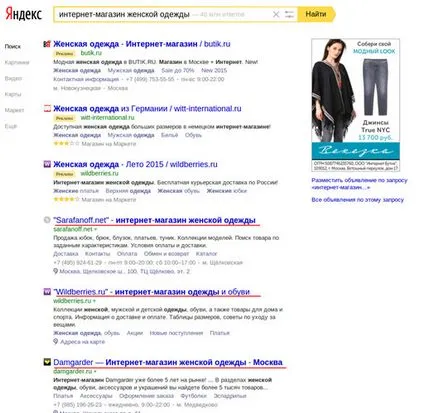Image resolution: width=434 pixels, height=413 pixels.
Task: Click the map pin next to Sarafanoff address
Action: click(x=56, y=271)
